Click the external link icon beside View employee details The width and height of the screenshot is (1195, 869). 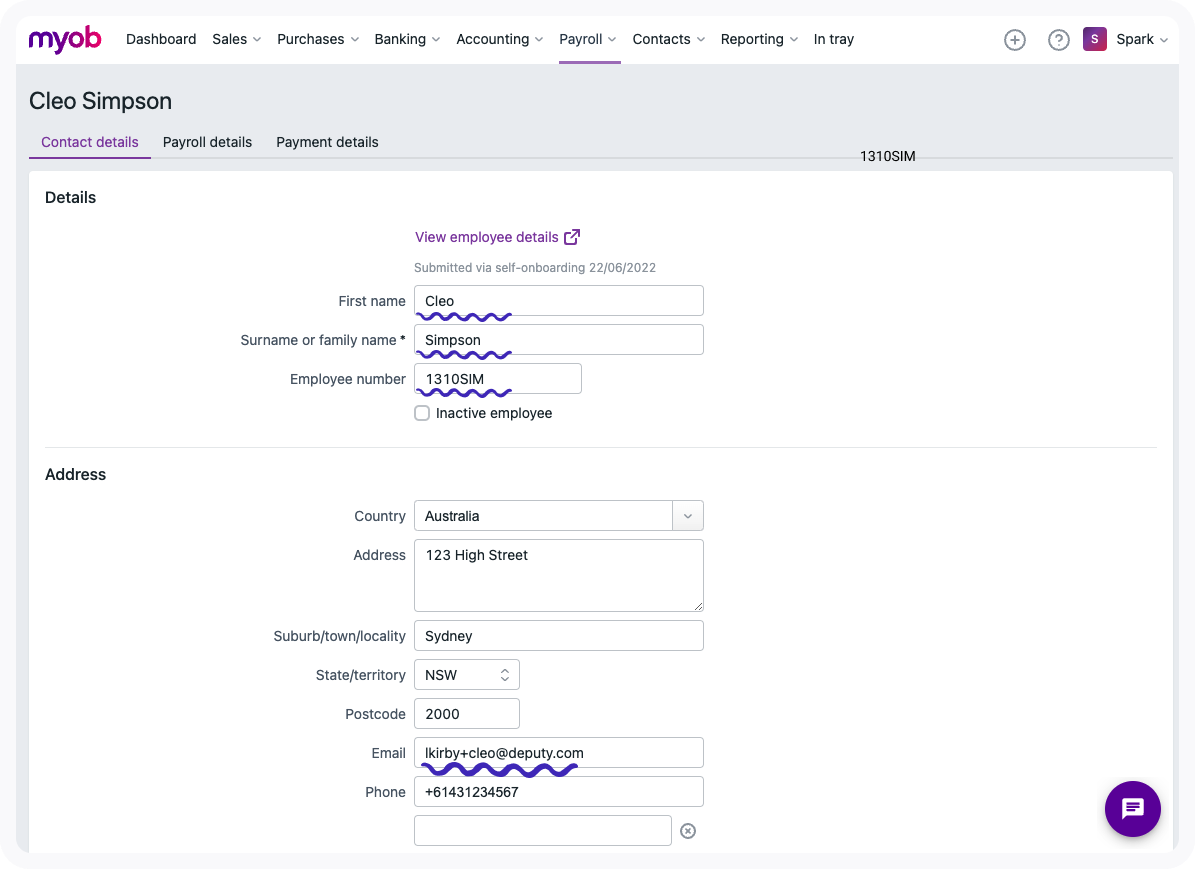click(572, 236)
